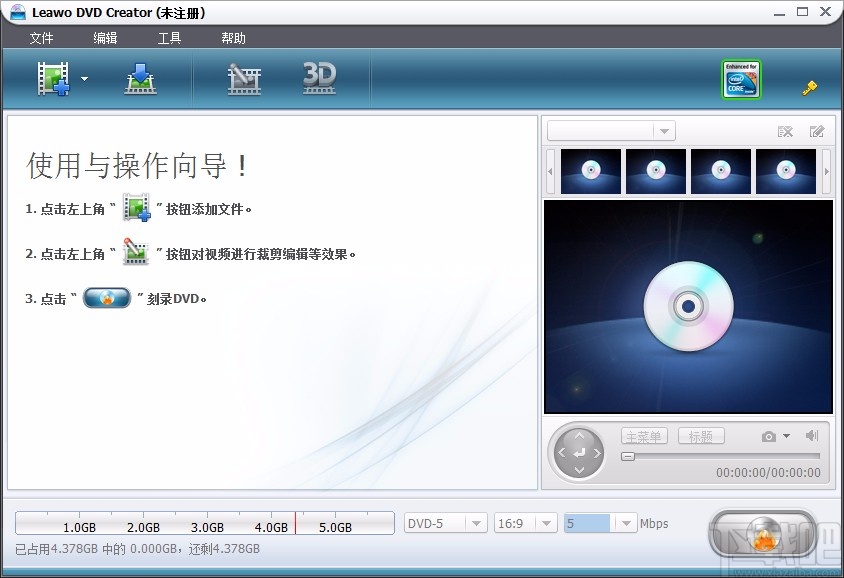Click the bitrate value field showing 5
The height and width of the screenshot is (578, 844).
point(587,523)
